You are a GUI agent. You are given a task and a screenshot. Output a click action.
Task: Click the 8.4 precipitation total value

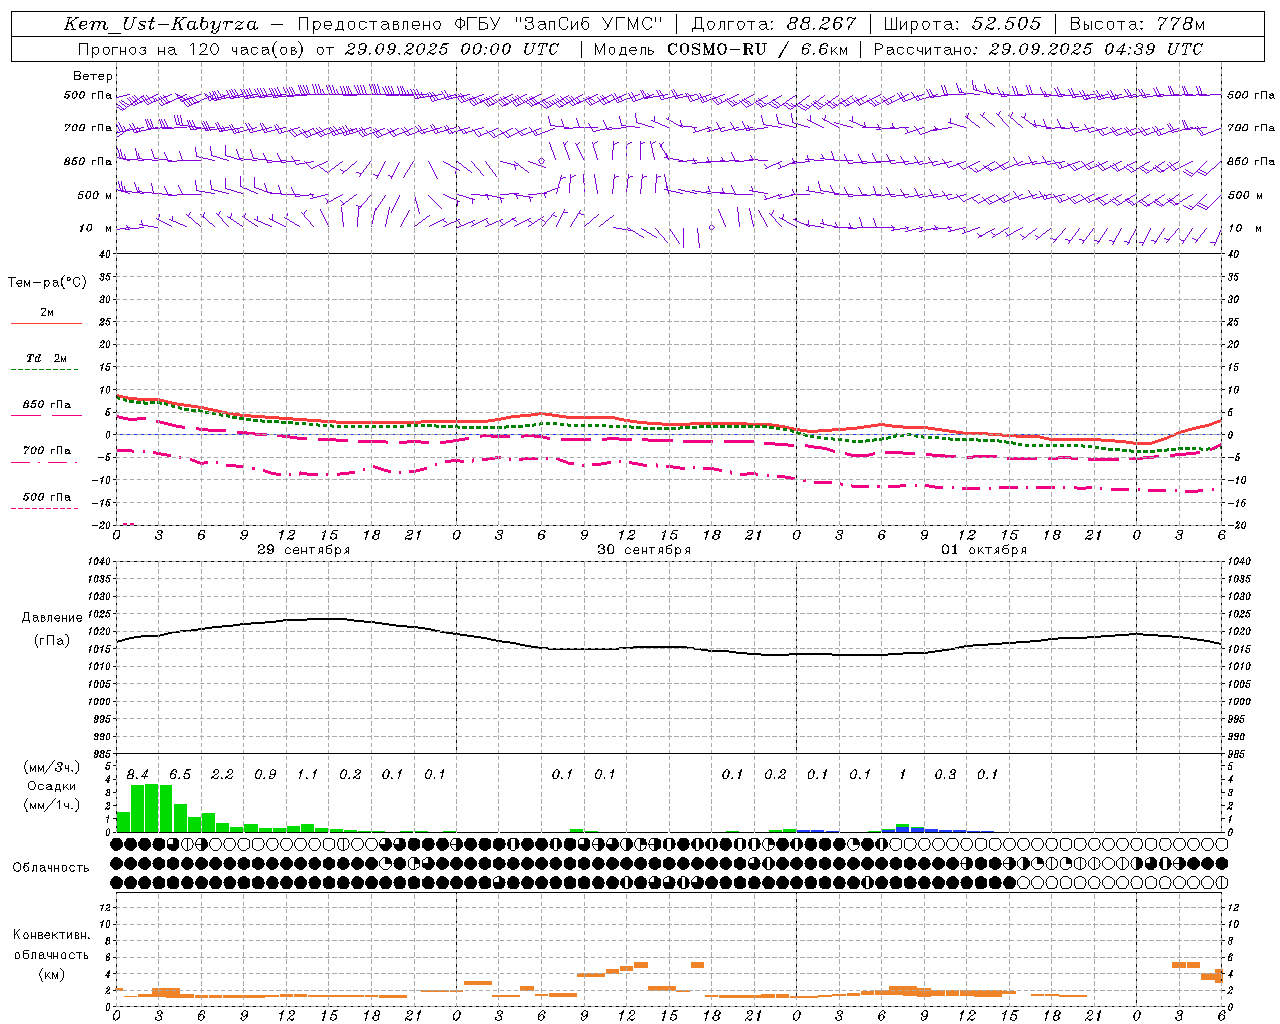tap(138, 775)
